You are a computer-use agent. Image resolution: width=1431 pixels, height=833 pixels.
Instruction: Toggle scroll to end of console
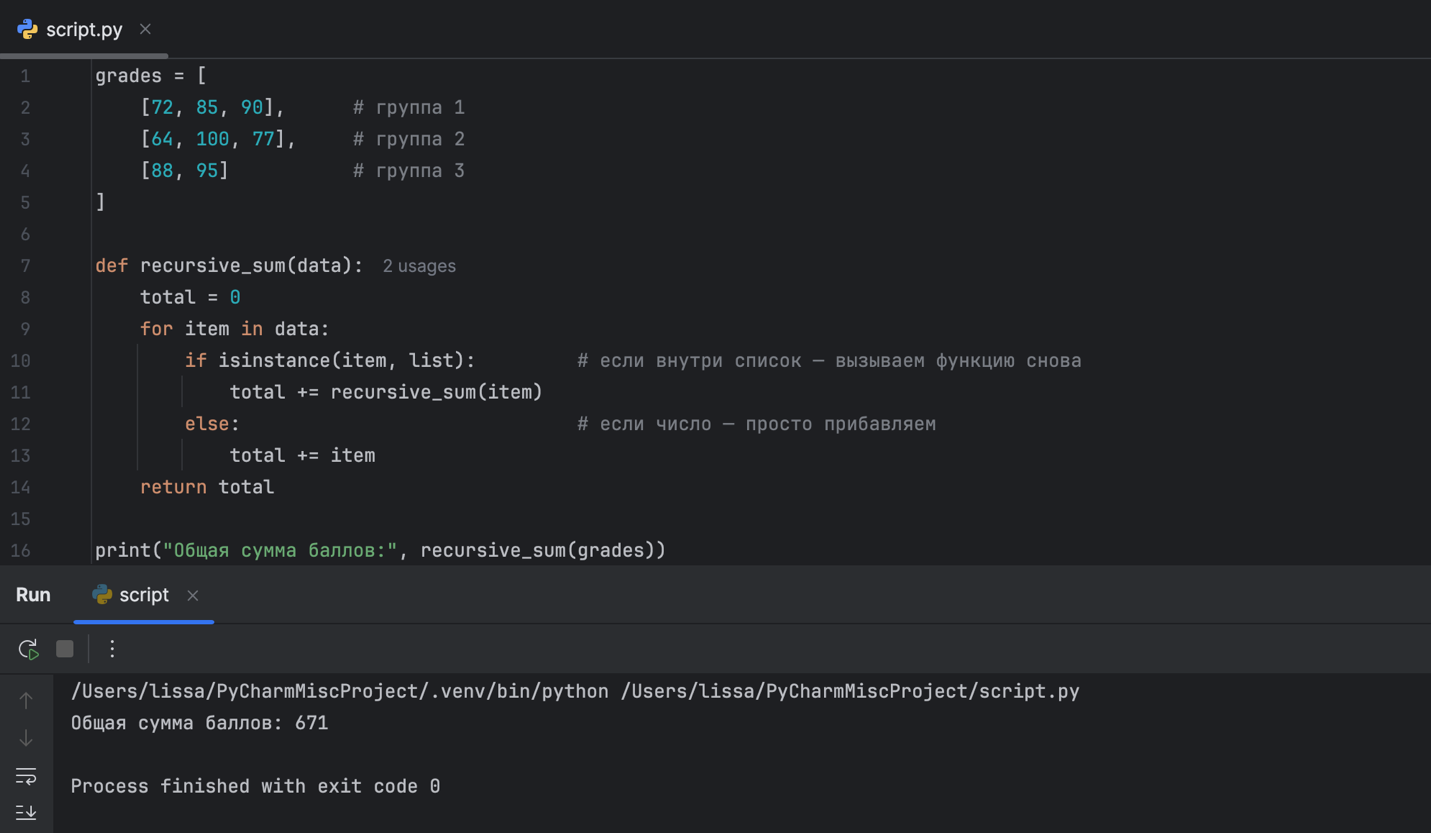[x=26, y=812]
